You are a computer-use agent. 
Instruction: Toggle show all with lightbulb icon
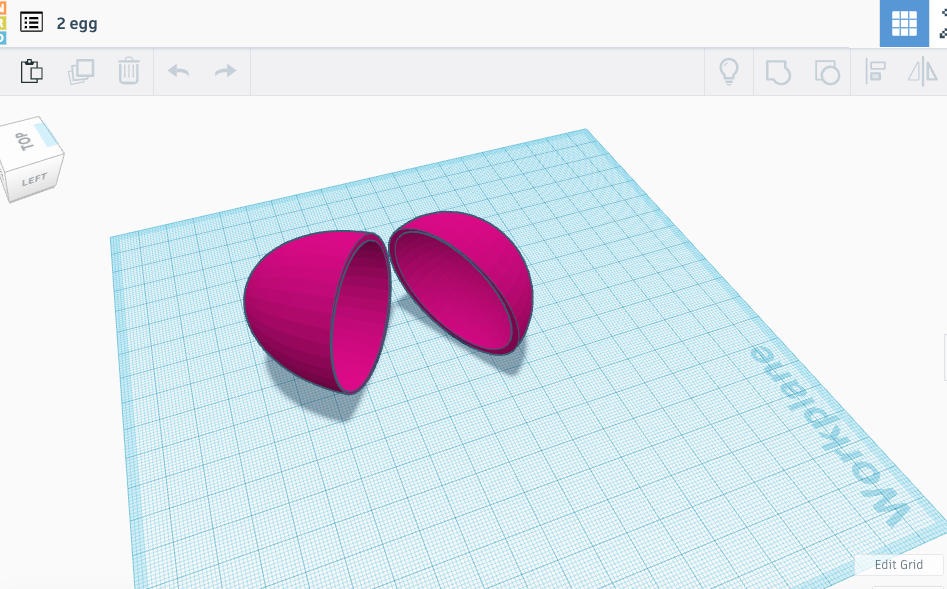[729, 71]
